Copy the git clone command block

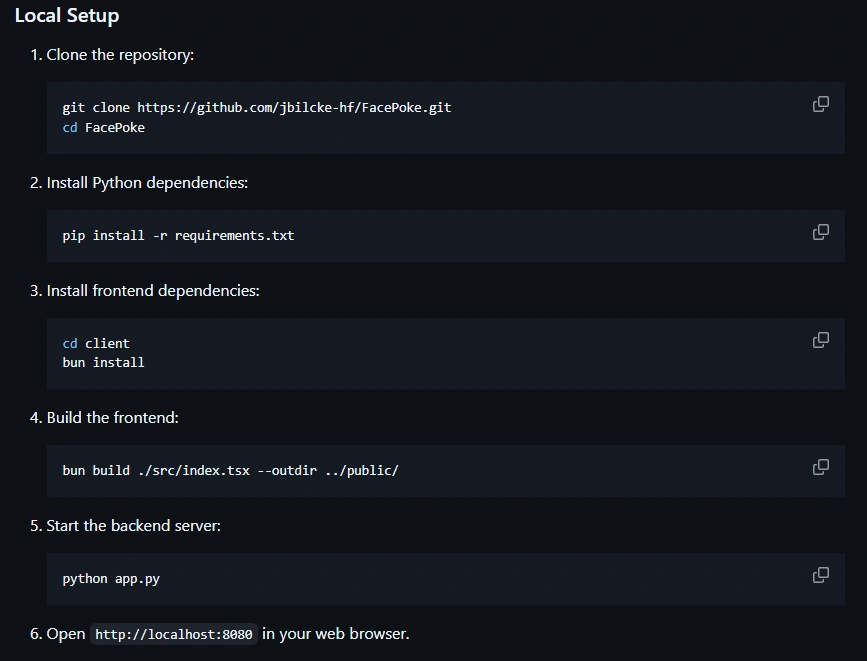click(821, 104)
